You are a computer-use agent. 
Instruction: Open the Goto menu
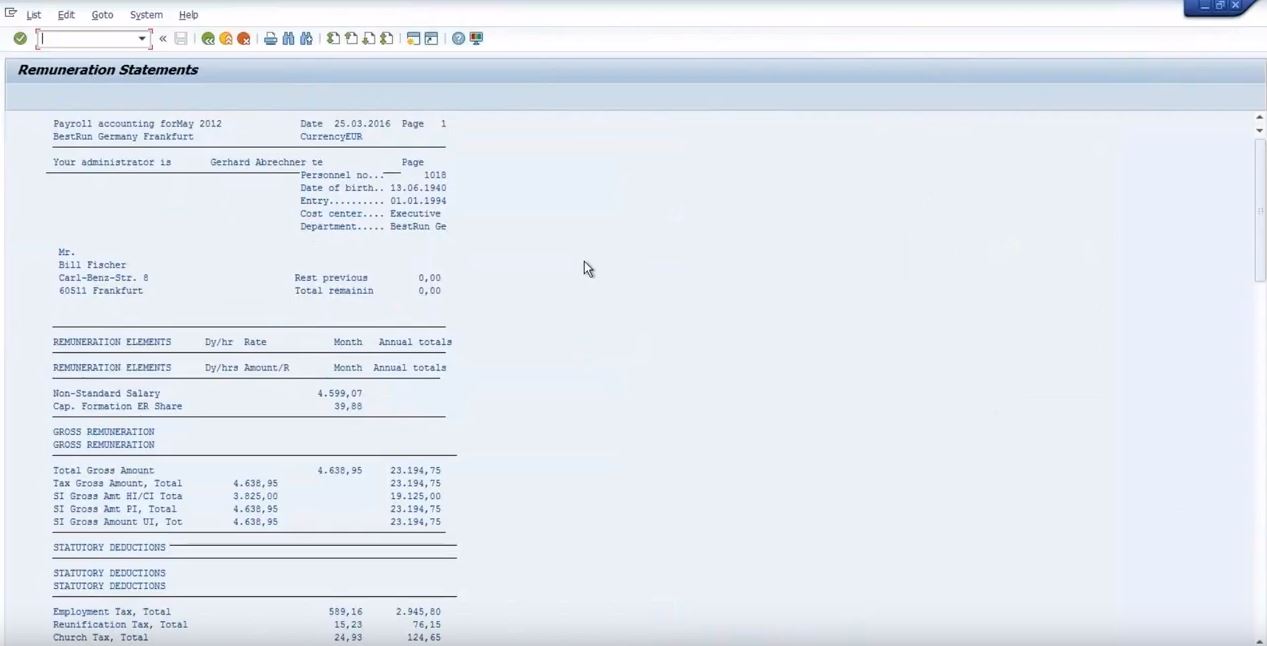[x=102, y=15]
